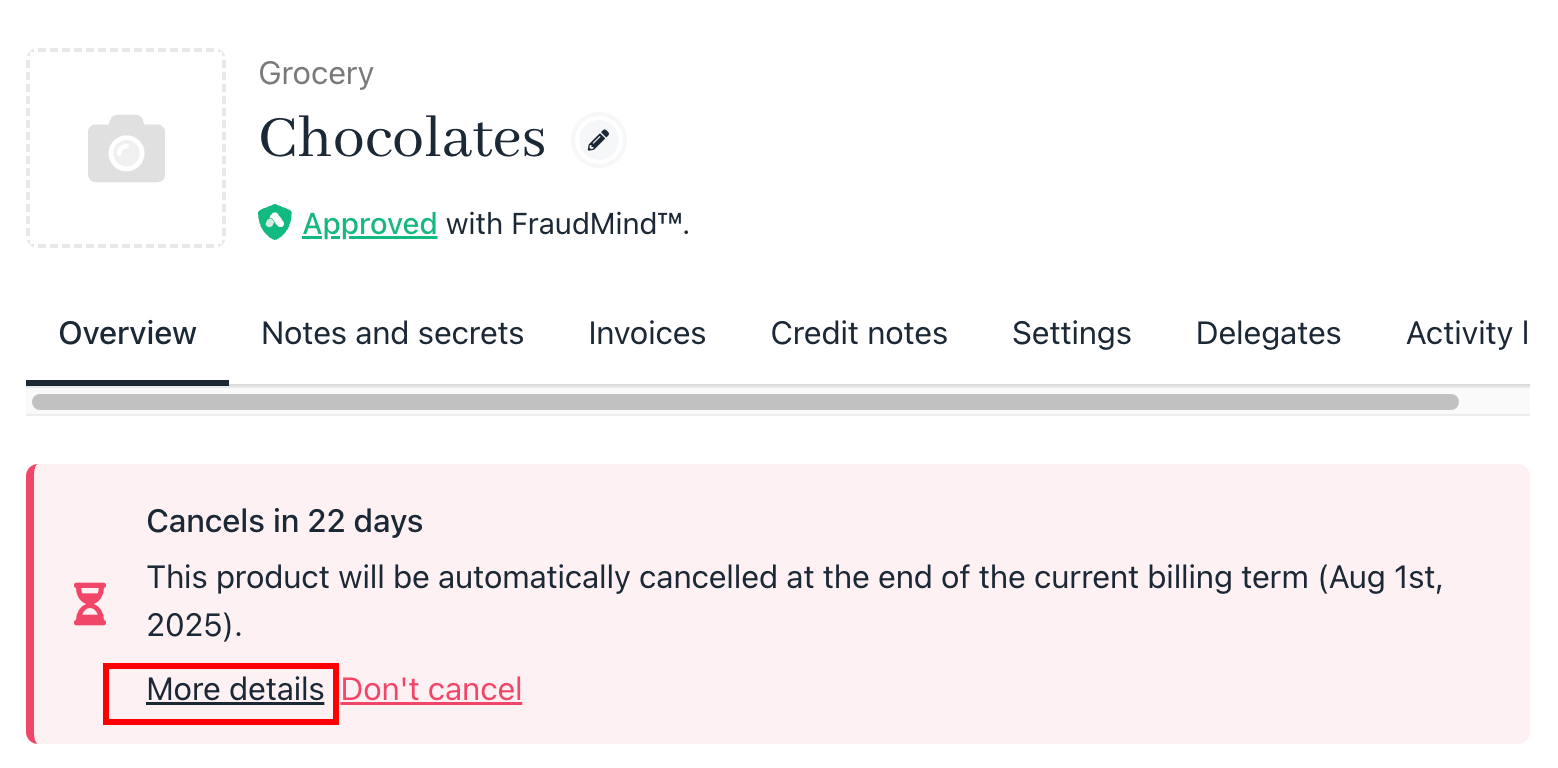Click the green FraudMind shield icon

tap(275, 222)
